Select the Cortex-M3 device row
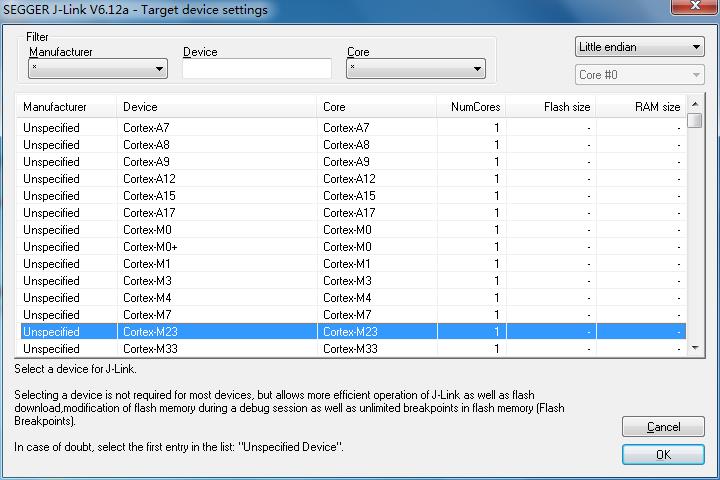This screenshot has width=720, height=480. tap(351, 281)
